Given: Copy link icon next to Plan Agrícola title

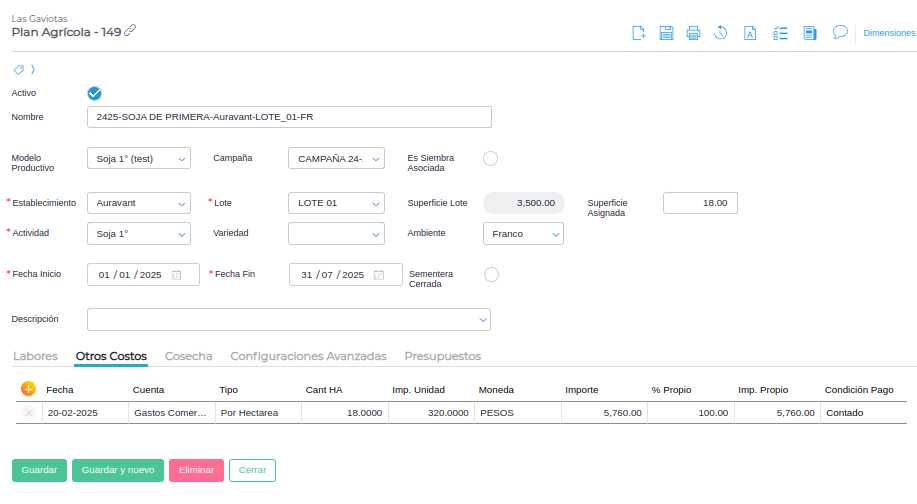Looking at the screenshot, I should point(130,31).
